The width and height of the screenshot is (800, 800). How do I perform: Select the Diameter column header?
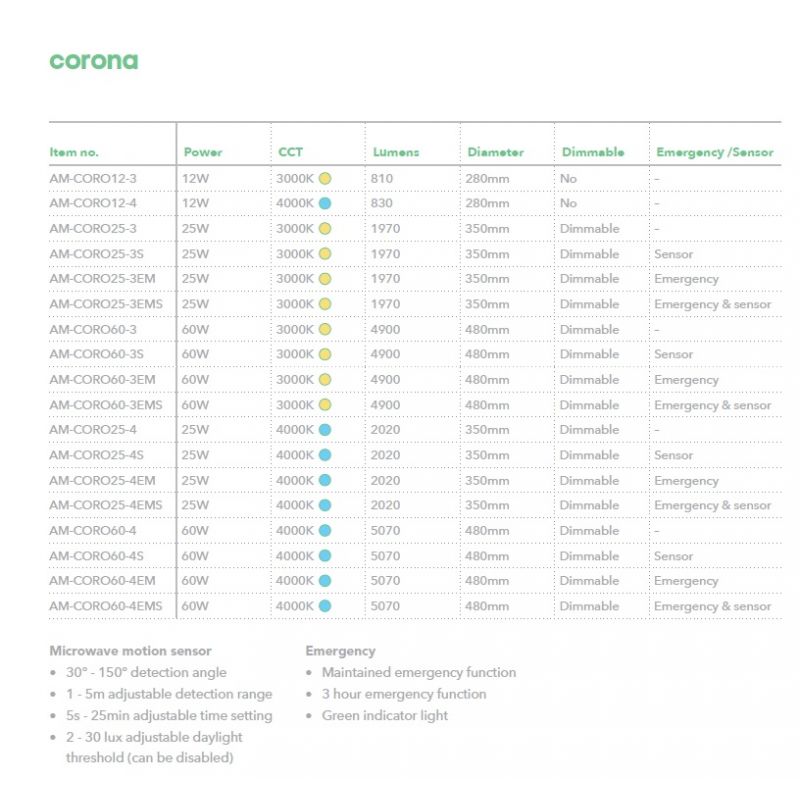point(495,152)
